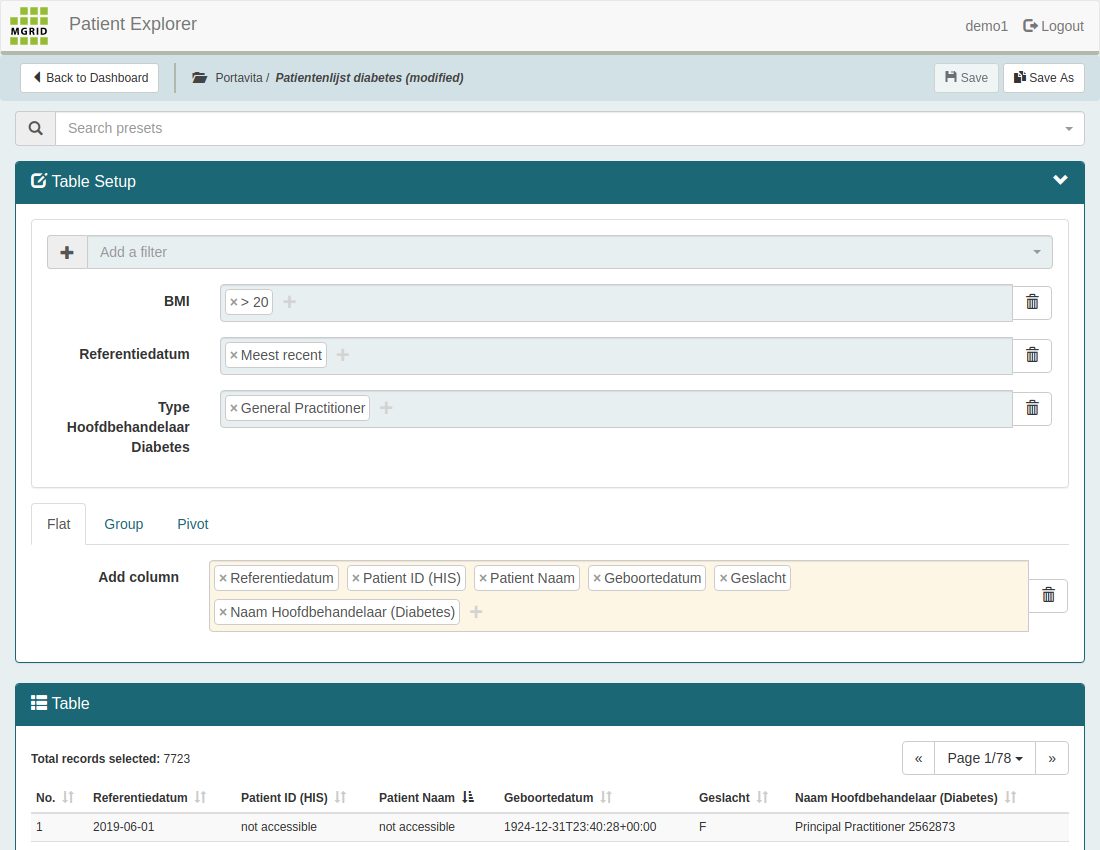Go to the previous page («)
Viewport: 1100px width, 850px height.
(918, 758)
